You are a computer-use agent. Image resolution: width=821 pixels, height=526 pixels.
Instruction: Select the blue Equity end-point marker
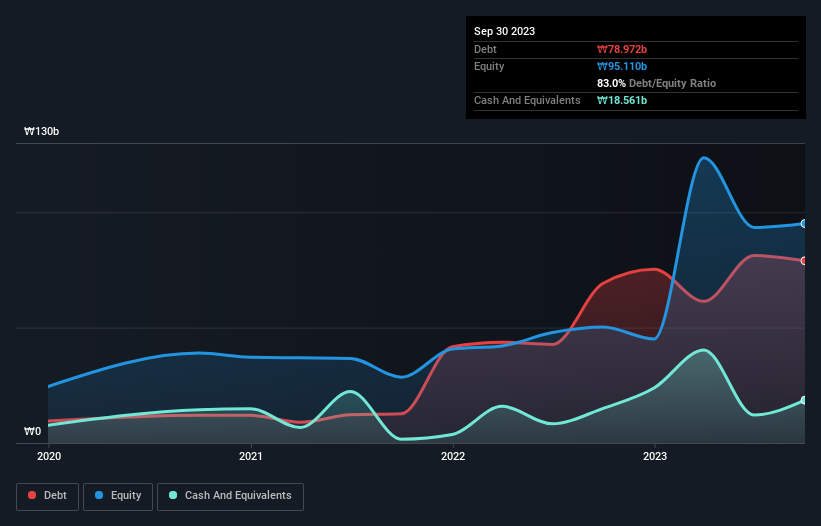[x=804, y=223]
